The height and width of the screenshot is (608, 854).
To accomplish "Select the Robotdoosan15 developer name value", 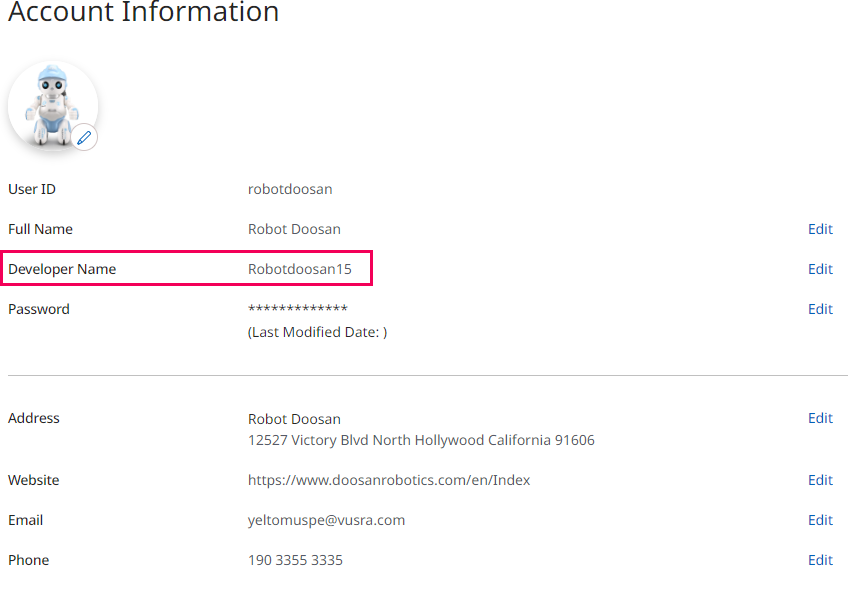I will [x=300, y=269].
